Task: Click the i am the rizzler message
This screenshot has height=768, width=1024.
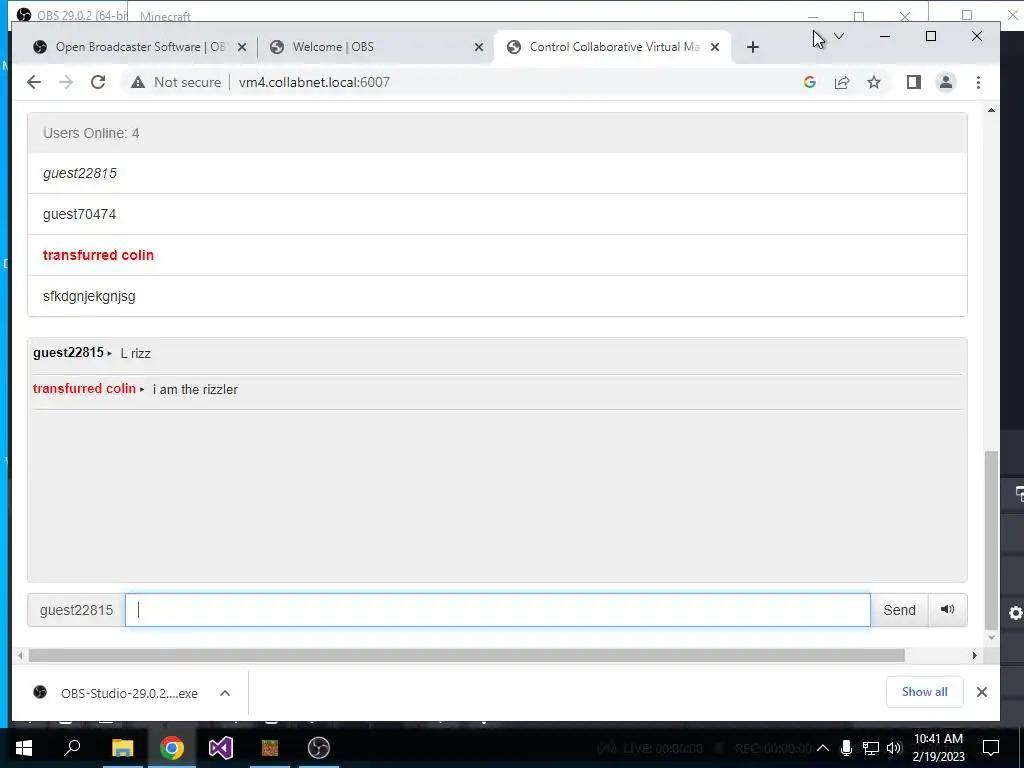Action: [195, 389]
